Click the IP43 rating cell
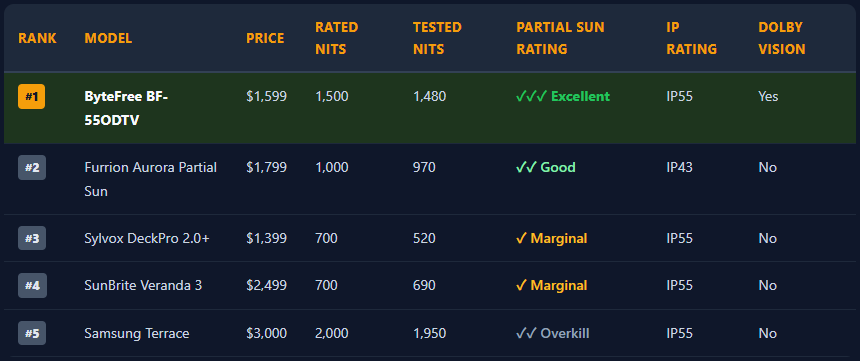The image size is (860, 361). (680, 167)
